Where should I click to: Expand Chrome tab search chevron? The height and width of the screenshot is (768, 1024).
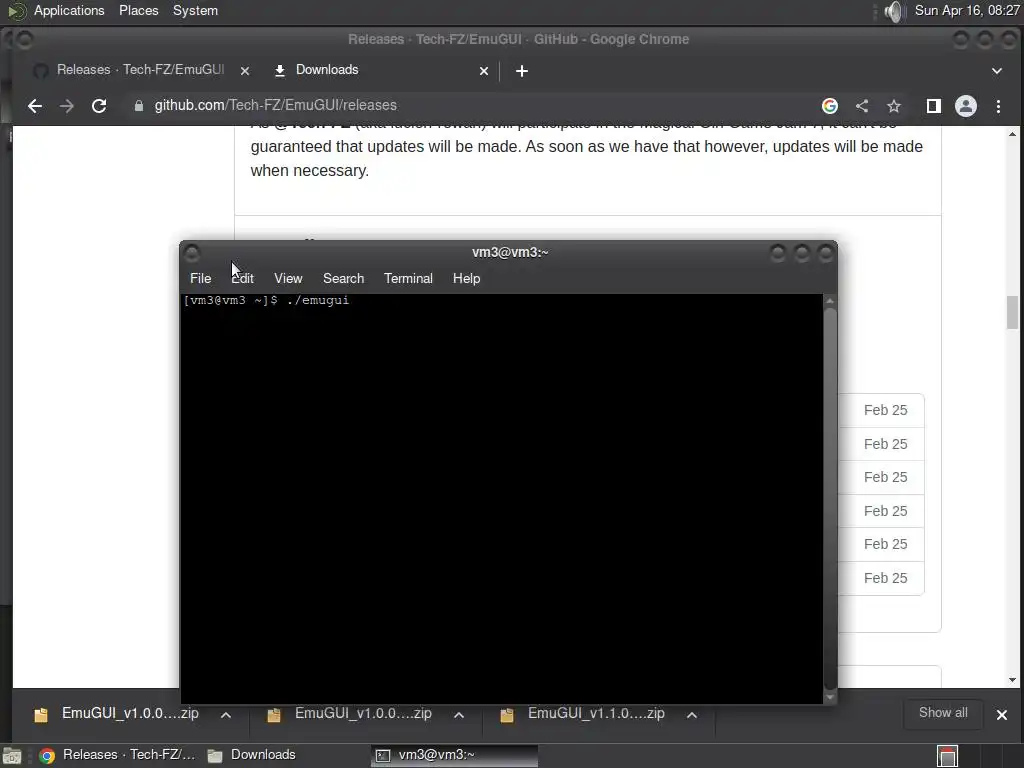[997, 71]
